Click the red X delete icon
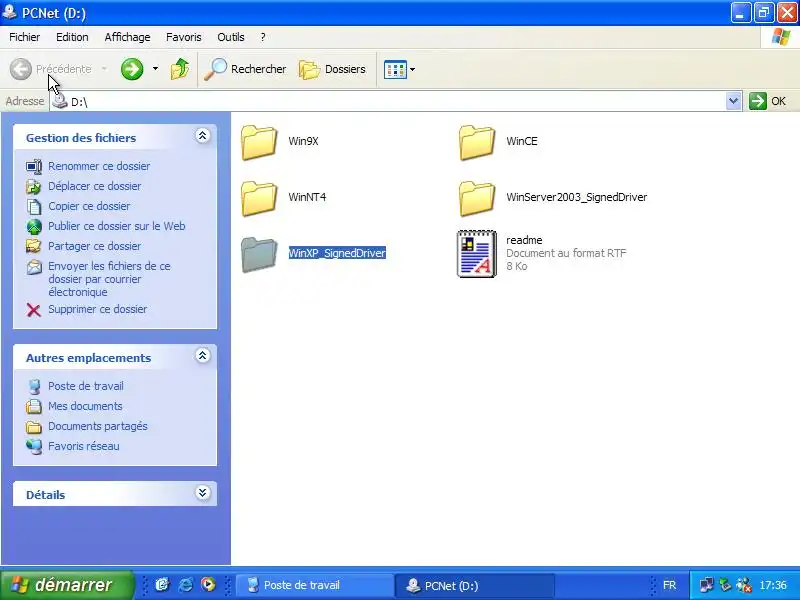This screenshot has height=600, width=800. click(34, 310)
